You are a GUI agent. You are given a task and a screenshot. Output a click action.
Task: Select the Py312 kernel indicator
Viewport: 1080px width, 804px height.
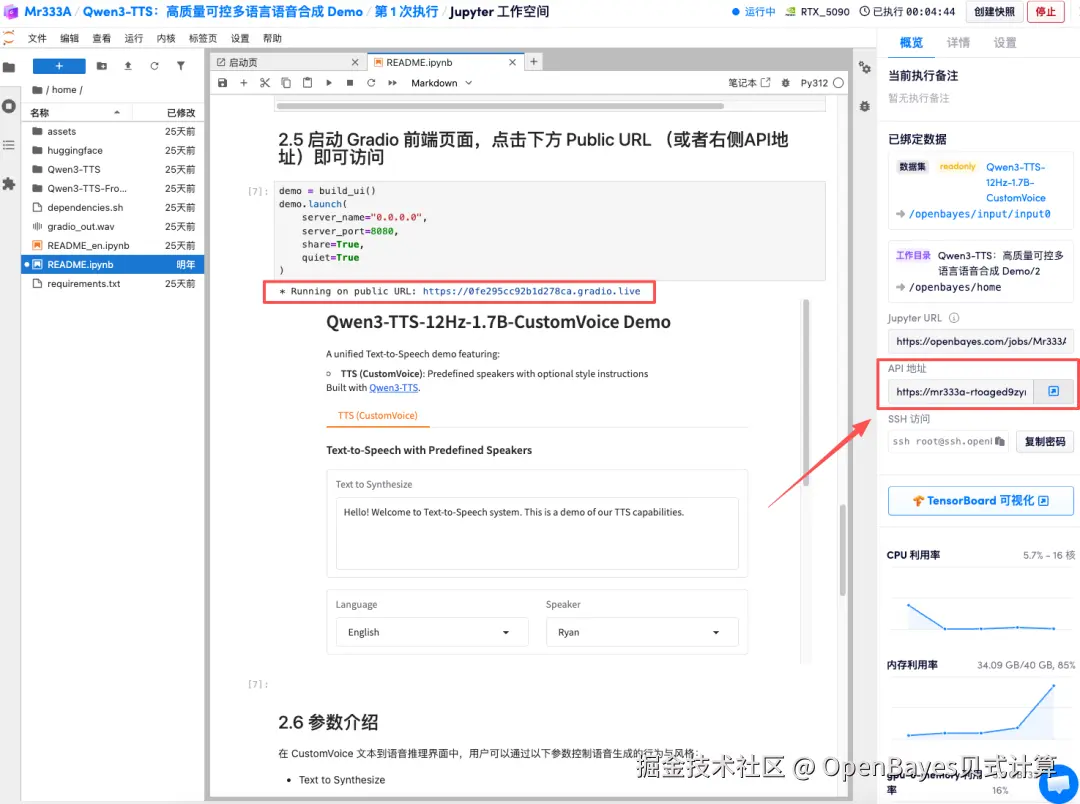click(822, 83)
